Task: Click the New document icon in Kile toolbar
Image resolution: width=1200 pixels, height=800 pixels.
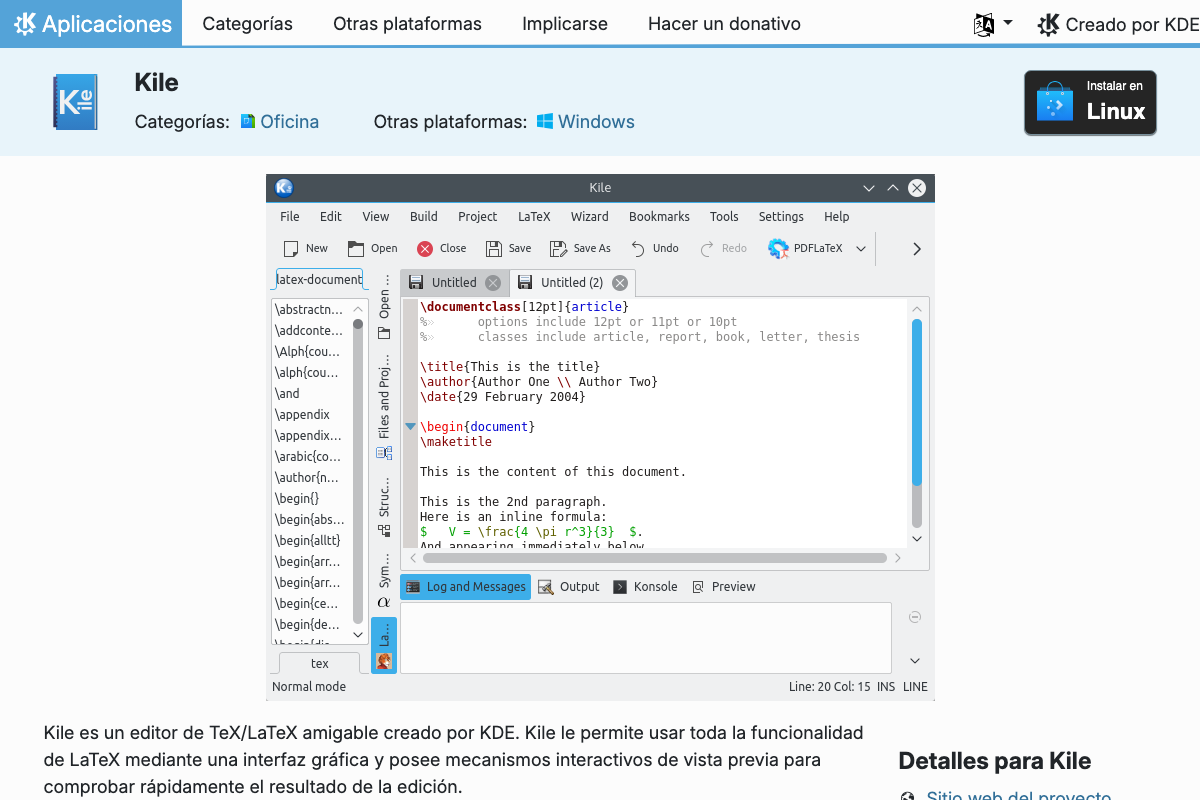Action: click(x=291, y=249)
